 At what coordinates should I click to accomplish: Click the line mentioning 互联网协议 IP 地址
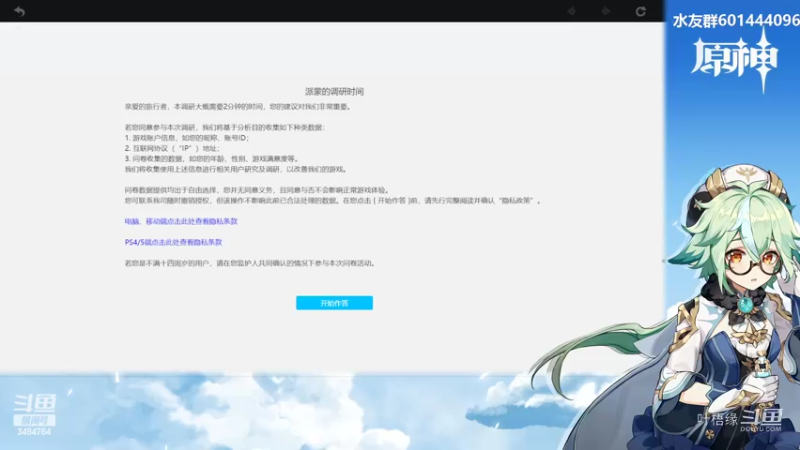(172, 148)
